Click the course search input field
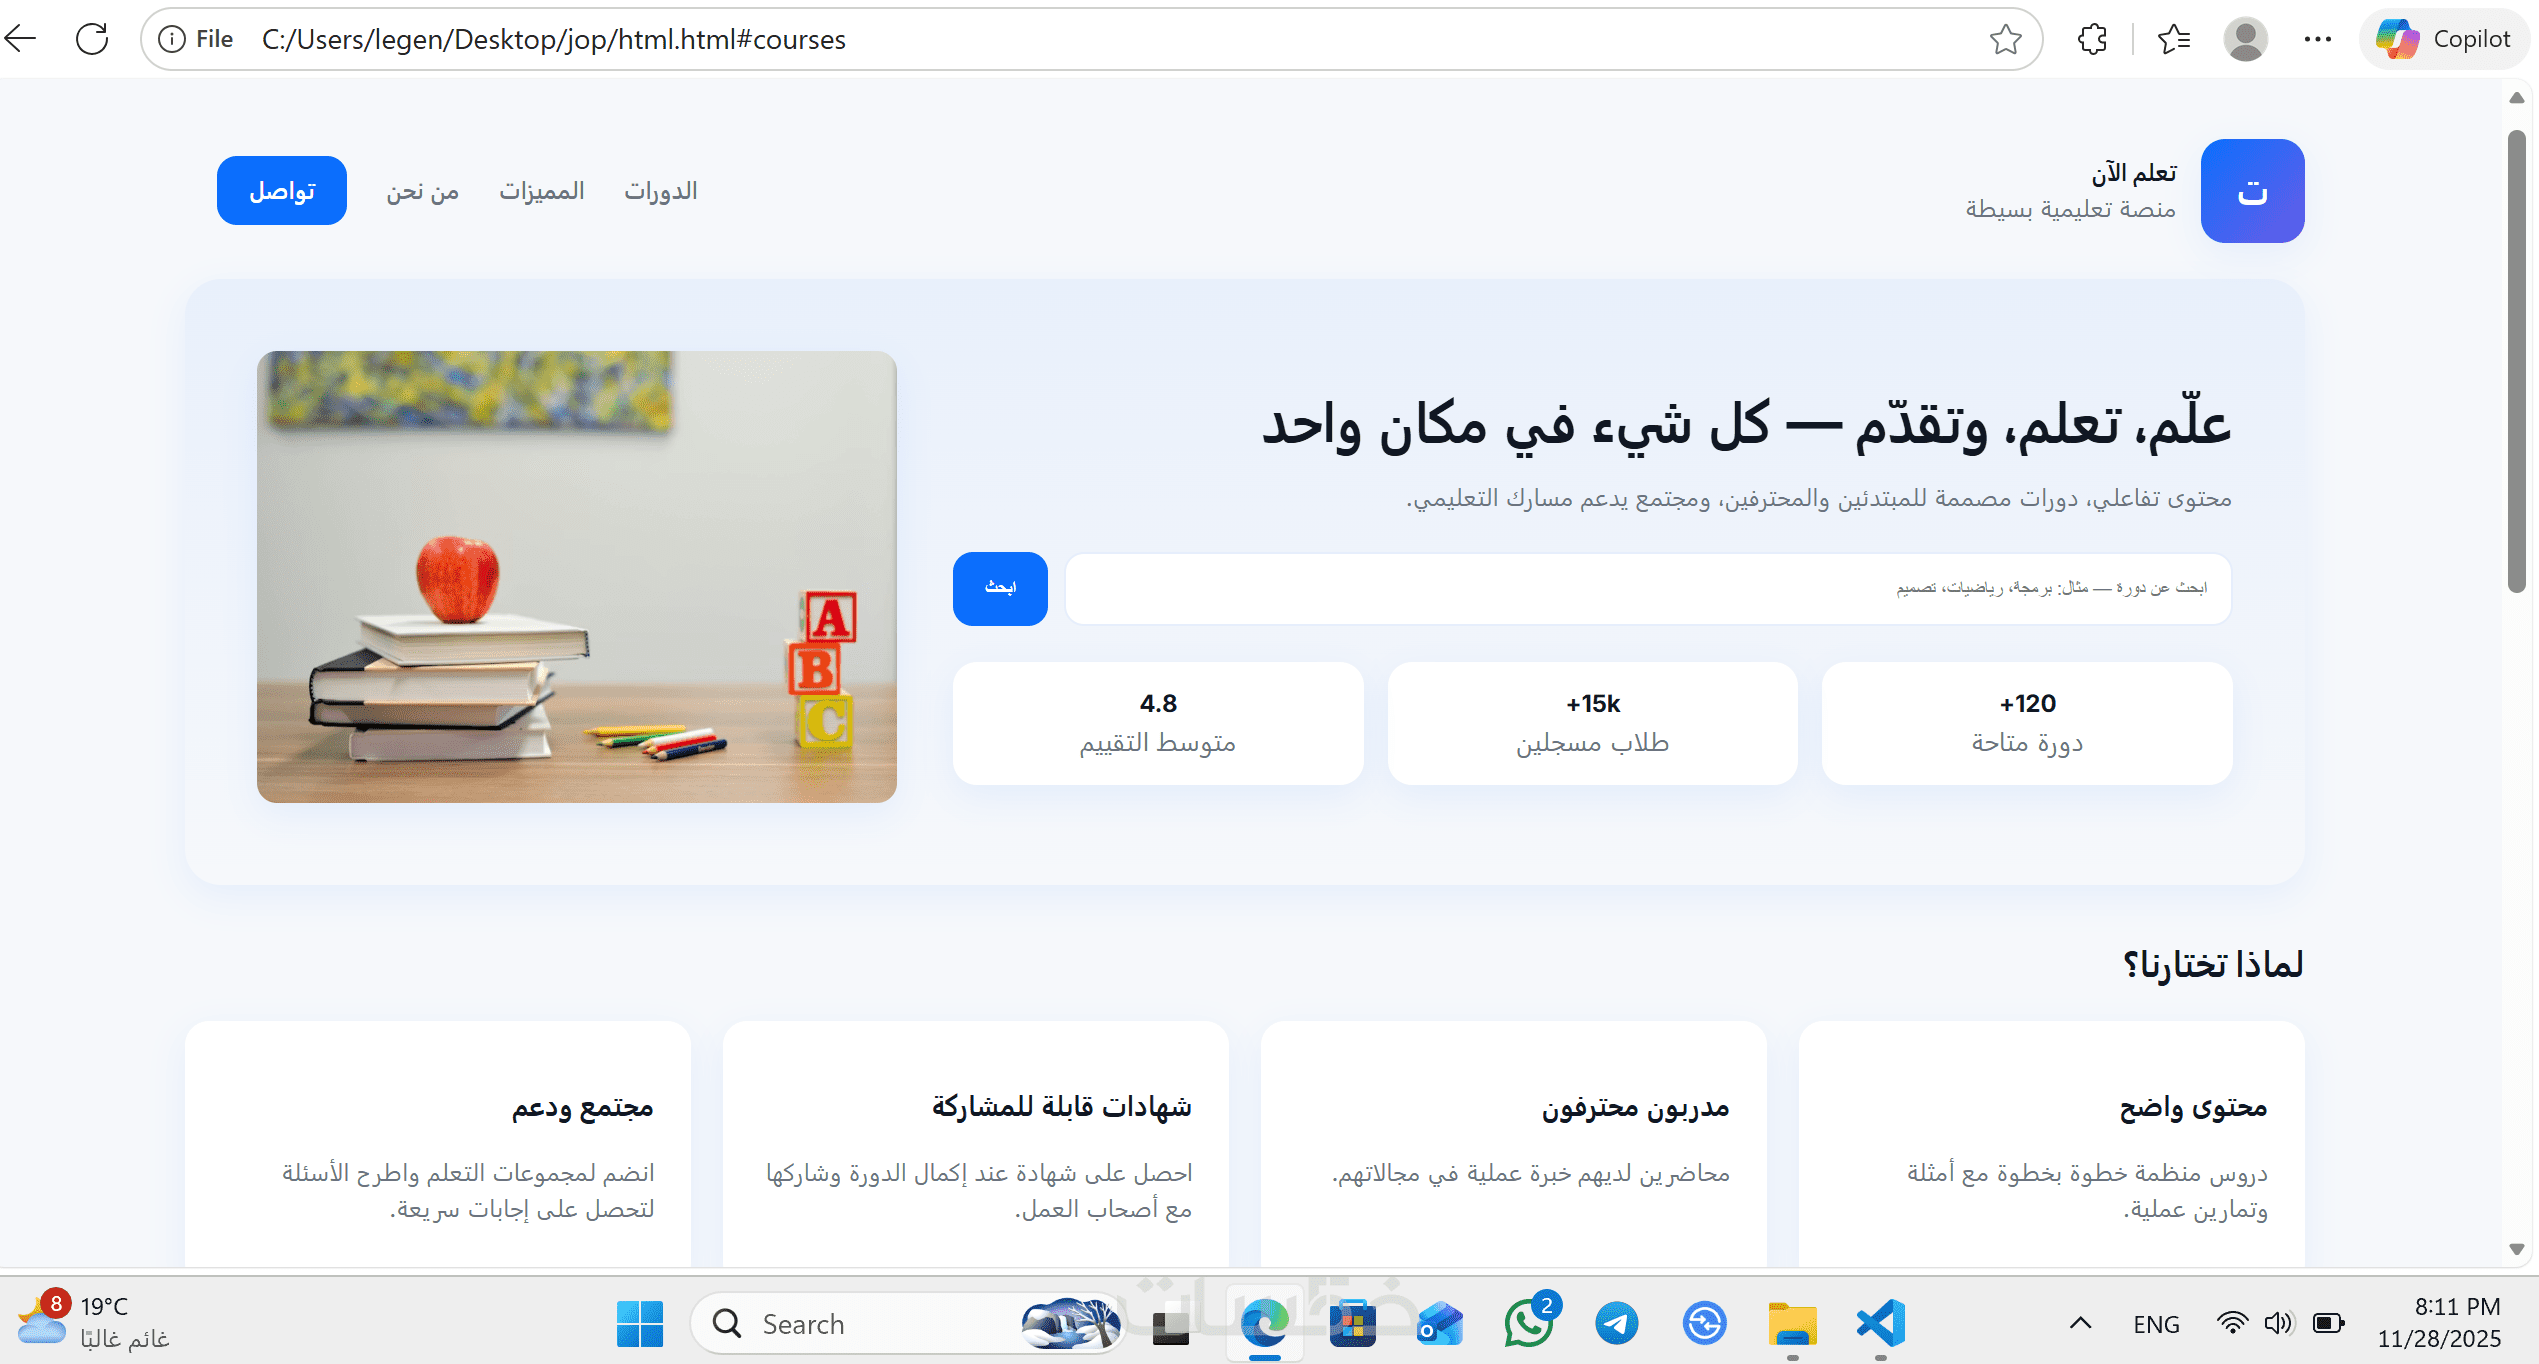The height and width of the screenshot is (1364, 2539). (x=1647, y=588)
